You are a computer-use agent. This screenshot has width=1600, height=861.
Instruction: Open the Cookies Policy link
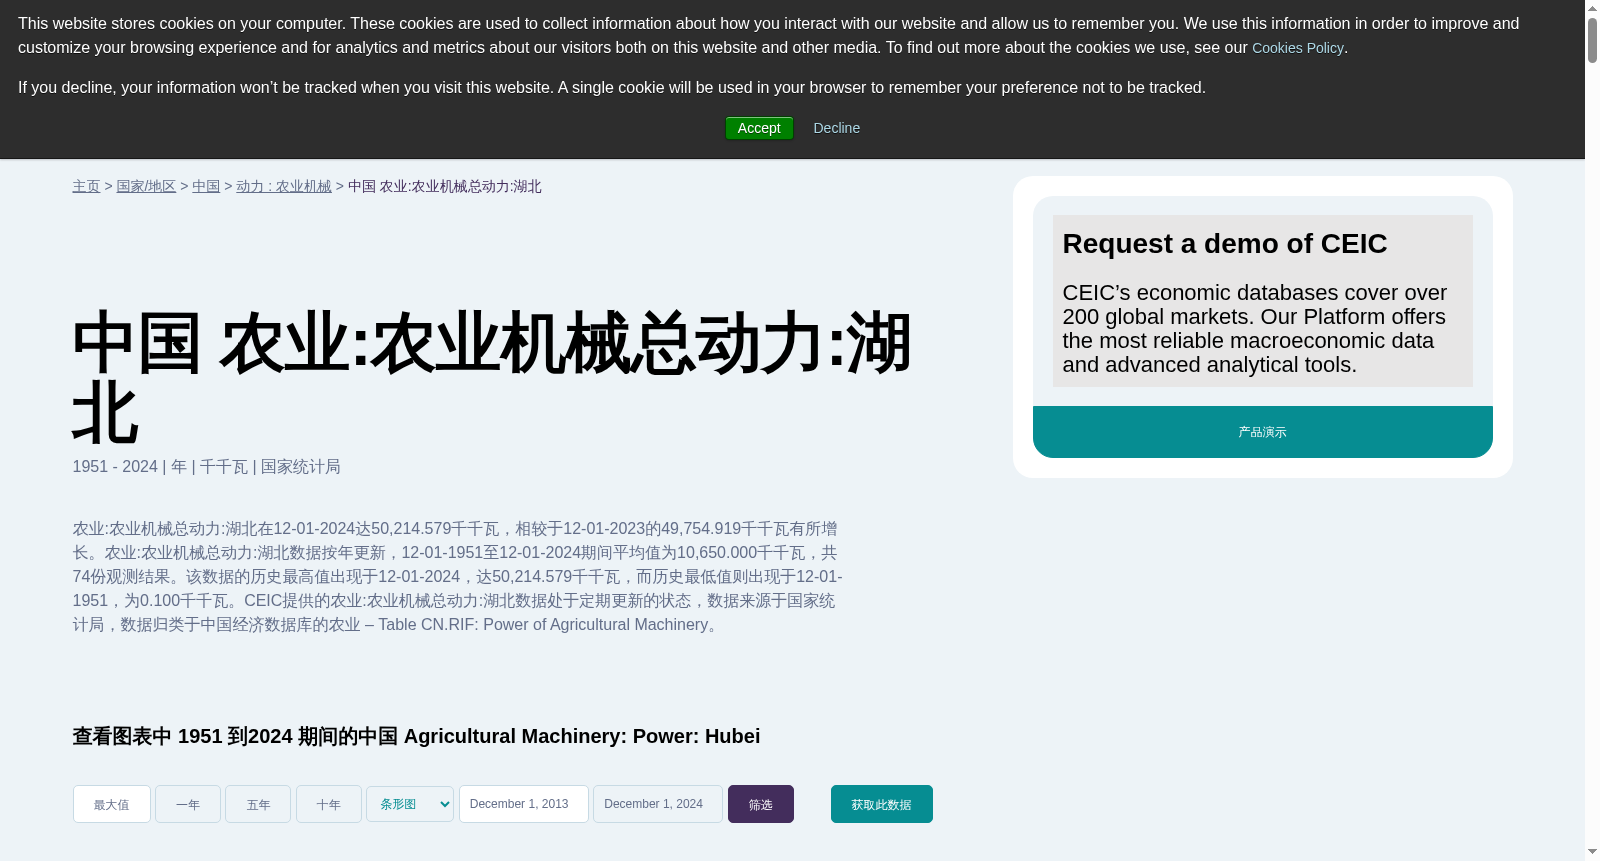[x=1297, y=48]
